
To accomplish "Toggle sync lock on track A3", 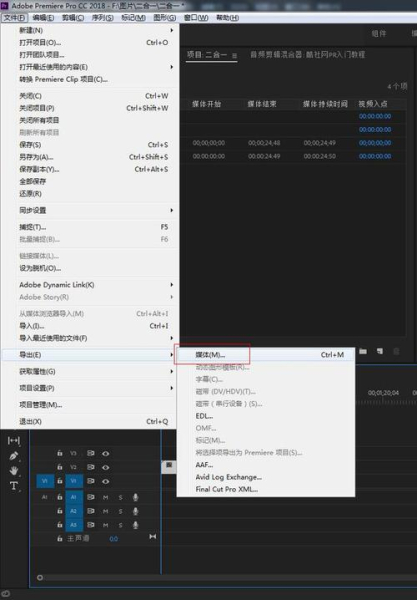I will pyautogui.click(x=91, y=525).
